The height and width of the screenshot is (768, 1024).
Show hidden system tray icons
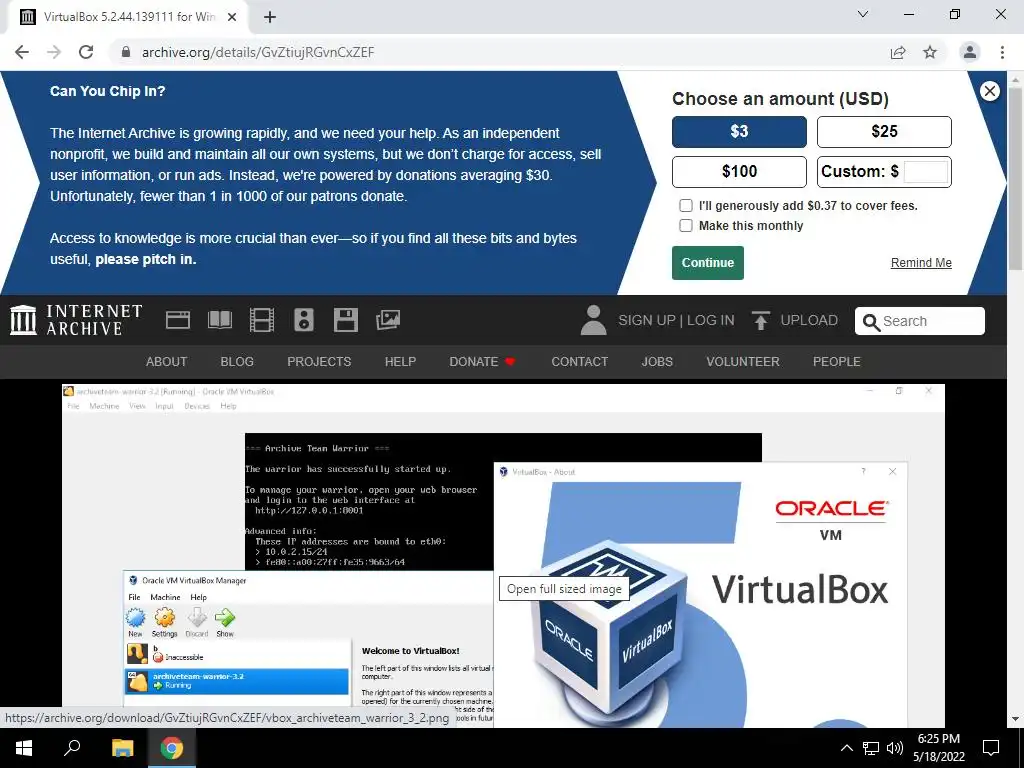coord(846,748)
